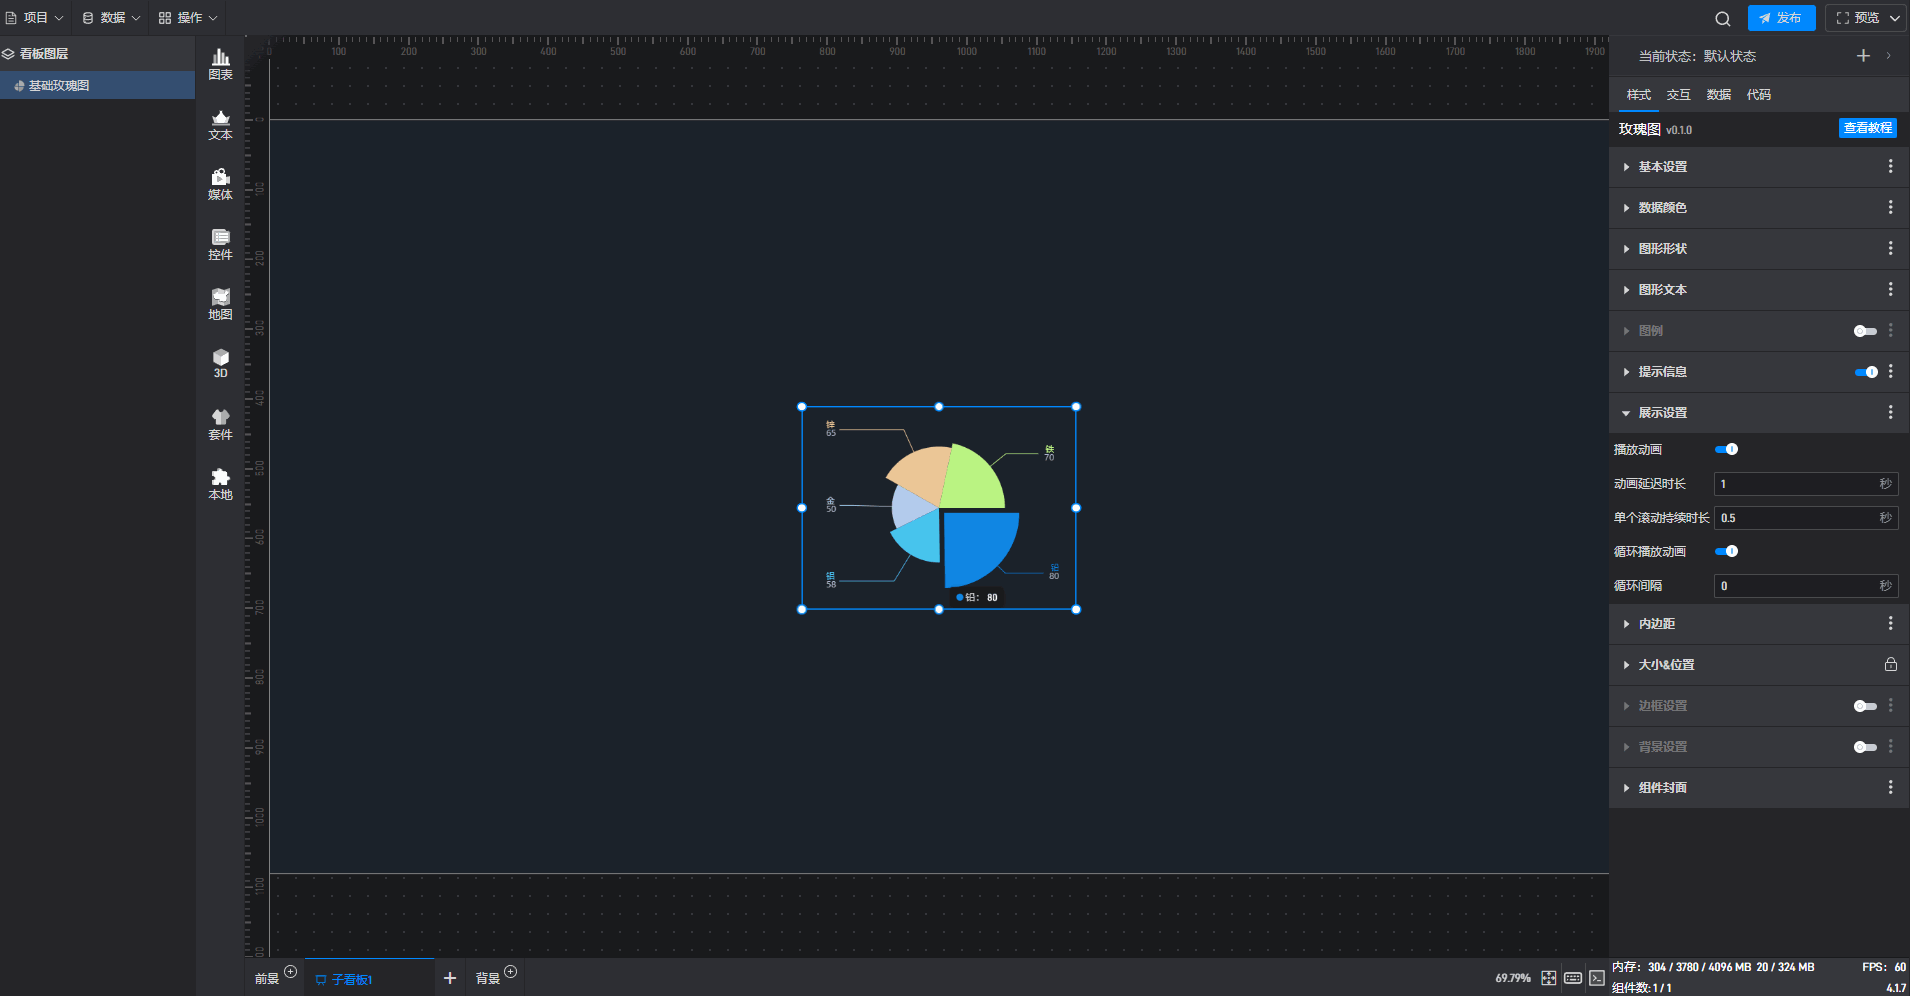Viewport: 1910px width, 996px height.
Task: Click the 控件 controls icon in sidebar
Action: point(220,244)
